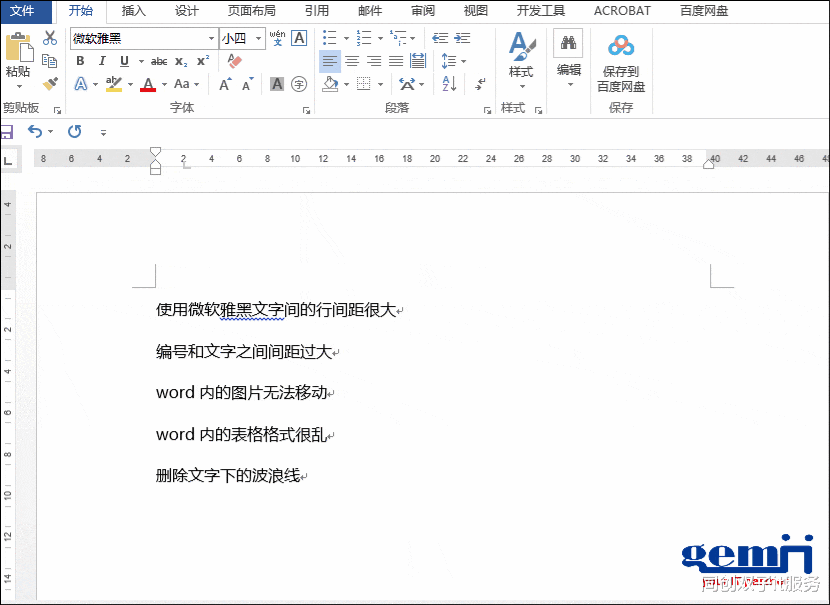Viewport: 830px width, 605px height.
Task: Click the decrease indent icon
Action: [440, 38]
